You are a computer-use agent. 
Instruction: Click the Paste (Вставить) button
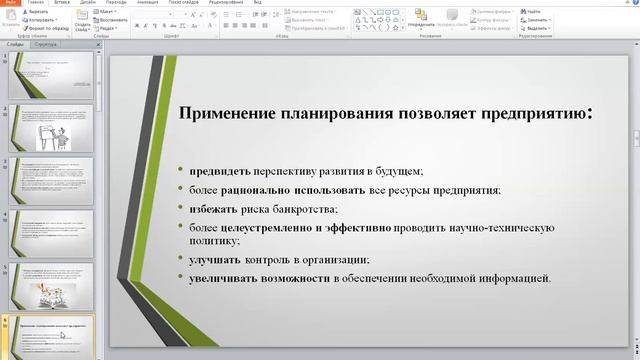tap(11, 19)
